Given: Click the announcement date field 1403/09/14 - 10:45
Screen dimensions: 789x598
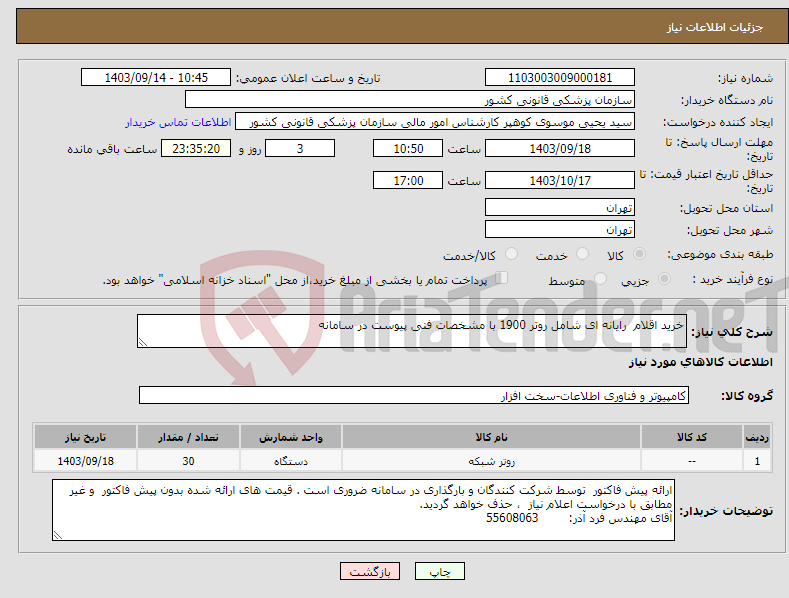Looking at the screenshot, I should pyautogui.click(x=156, y=78).
